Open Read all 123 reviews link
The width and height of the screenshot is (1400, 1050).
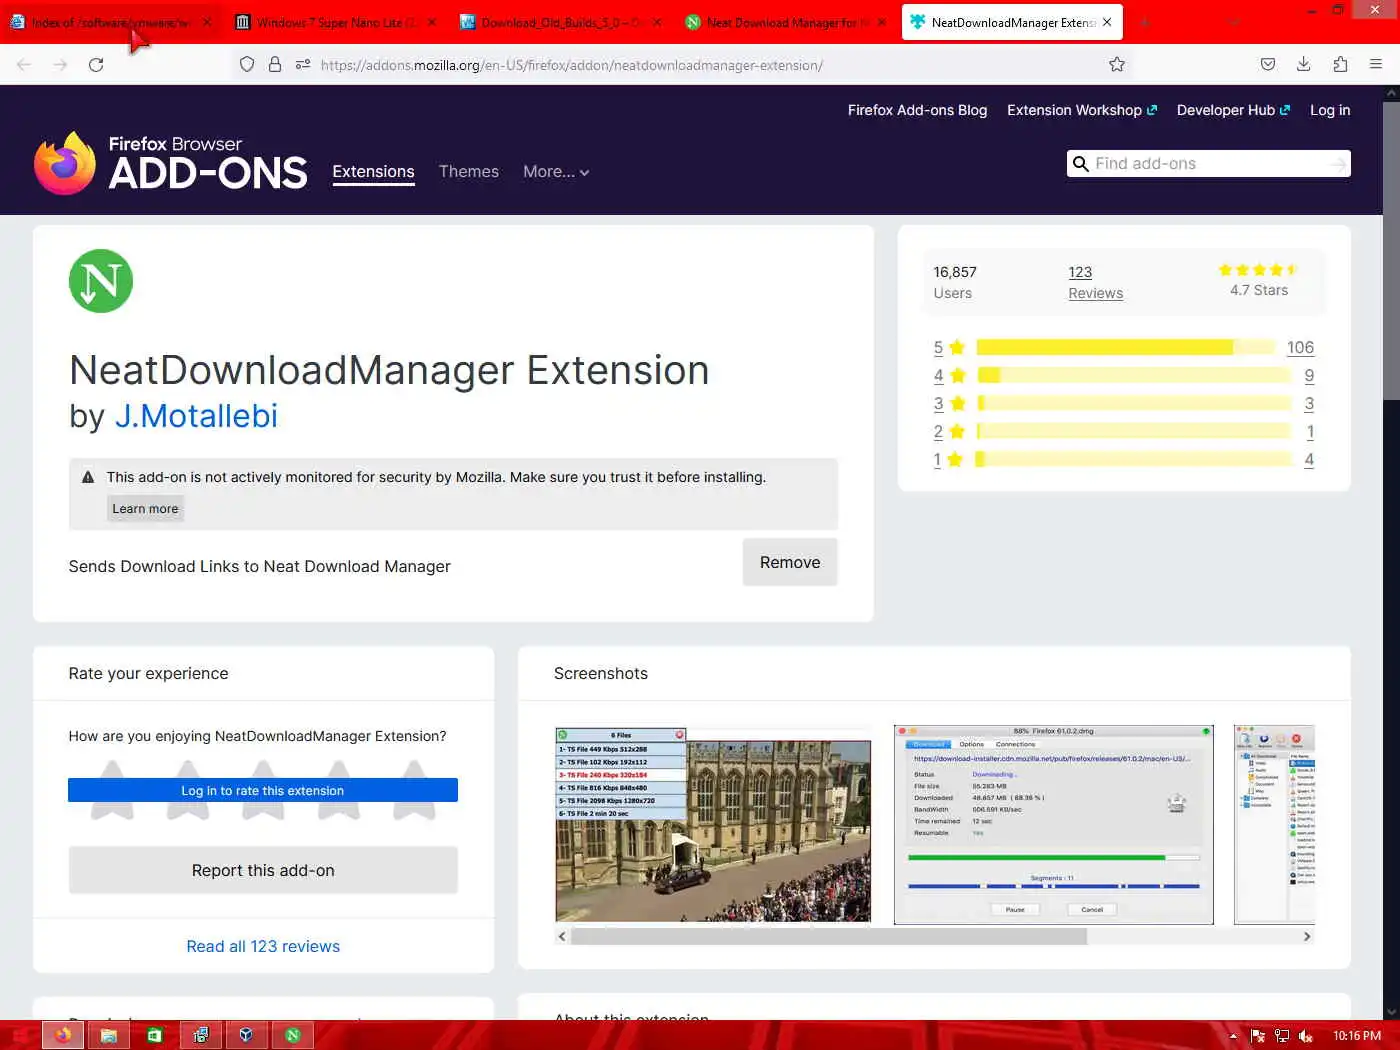[x=263, y=946]
